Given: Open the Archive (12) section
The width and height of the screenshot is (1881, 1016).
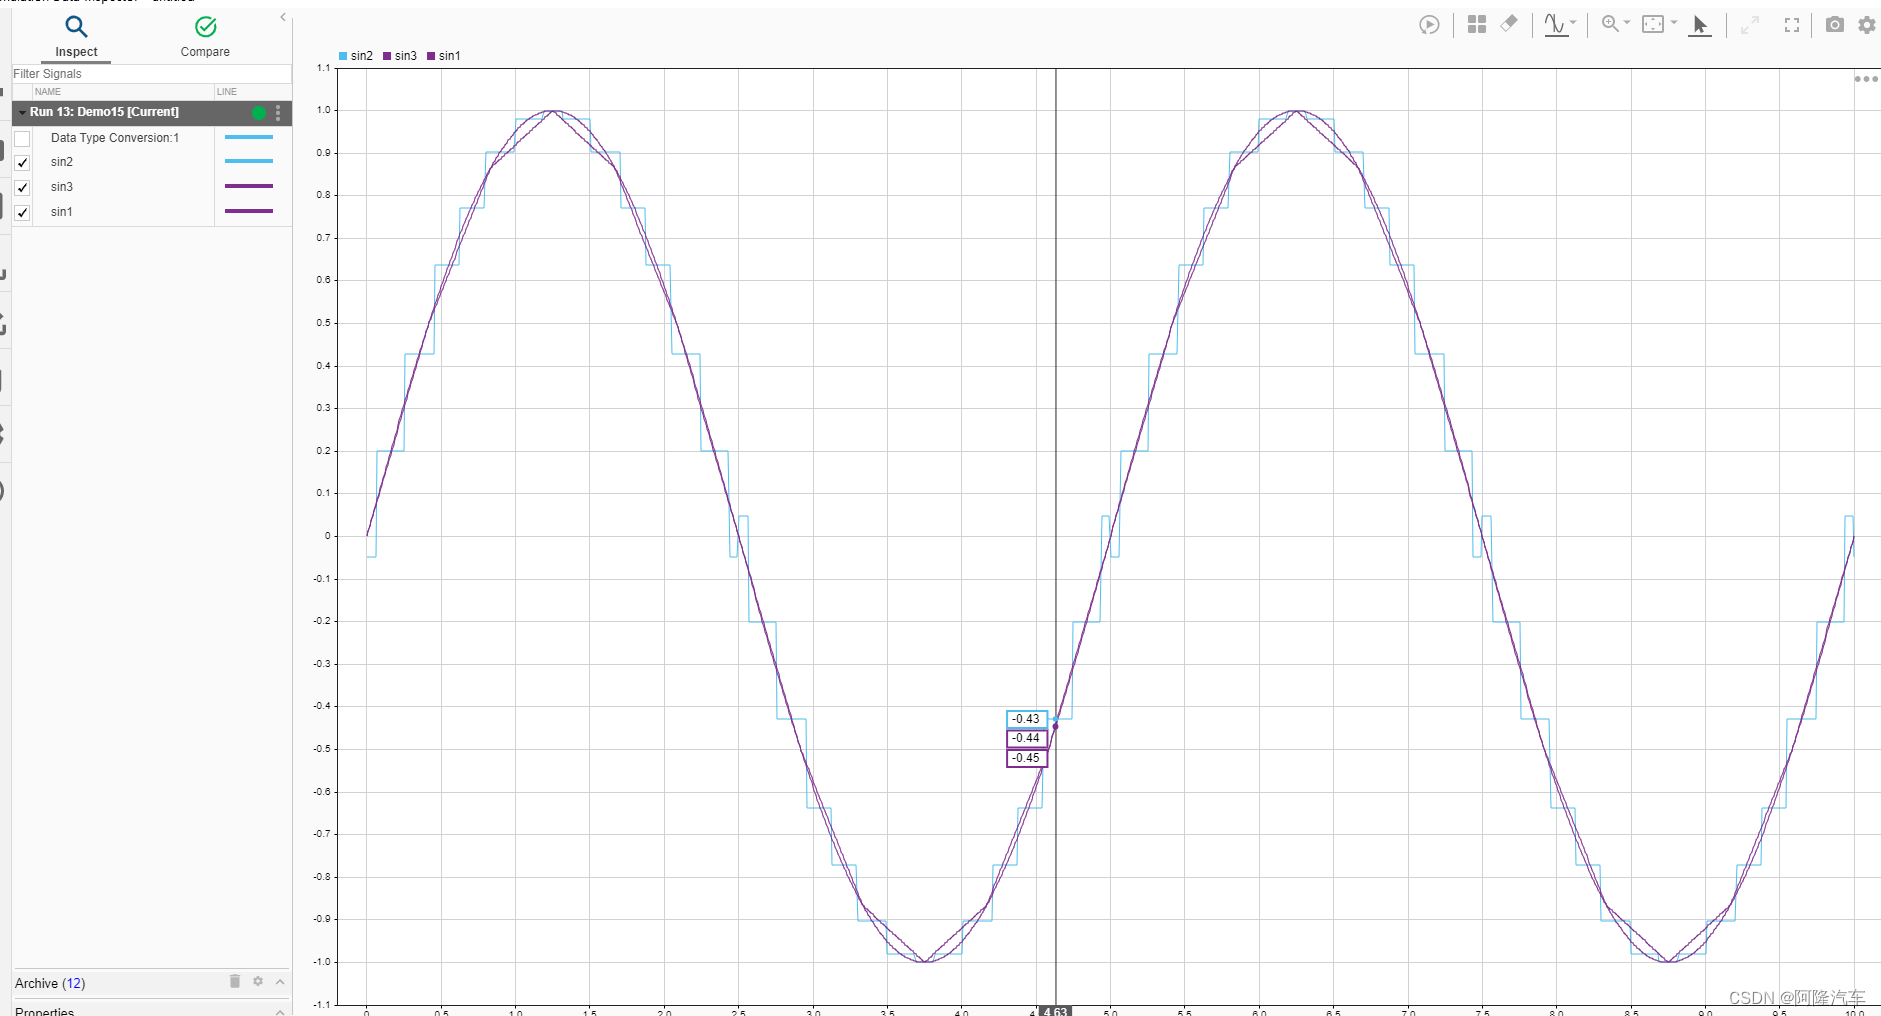Looking at the screenshot, I should point(50,984).
